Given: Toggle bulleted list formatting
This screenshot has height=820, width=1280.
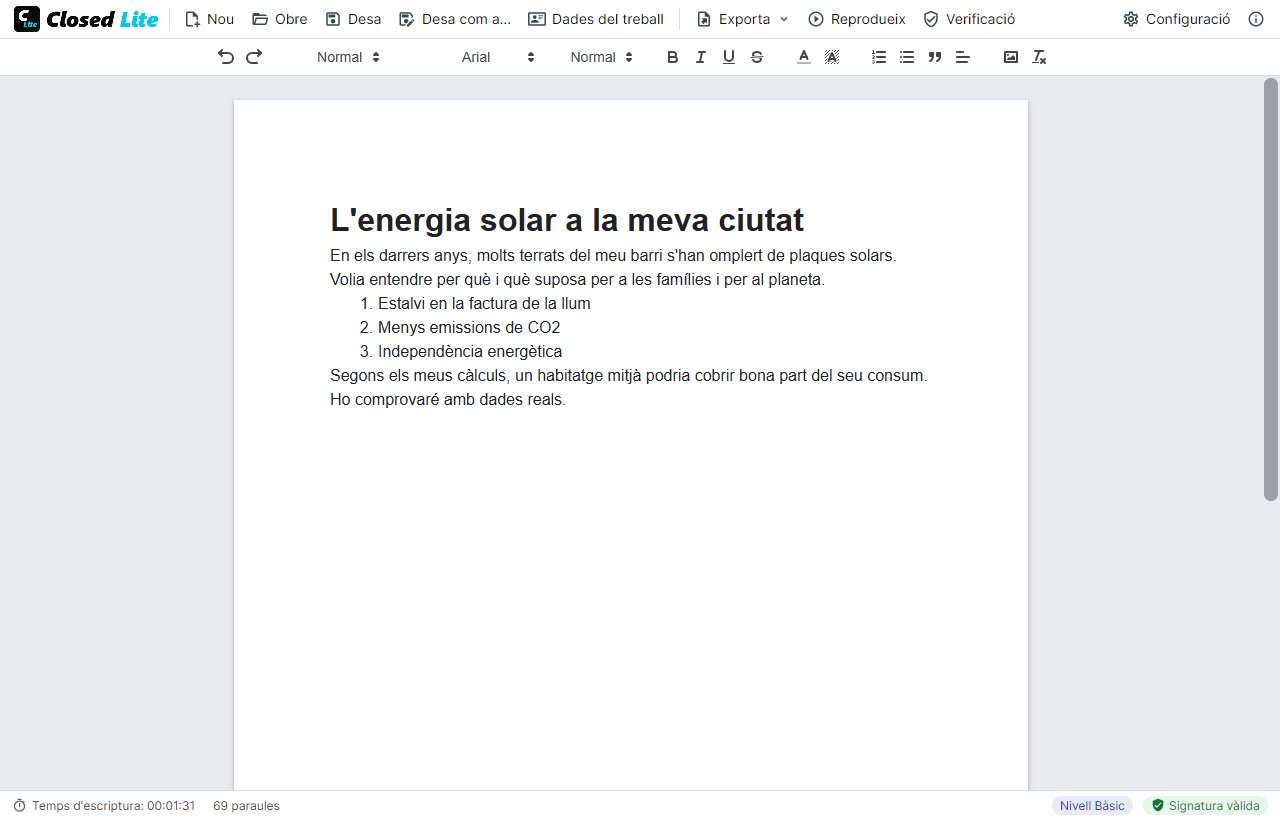Looking at the screenshot, I should coord(907,57).
